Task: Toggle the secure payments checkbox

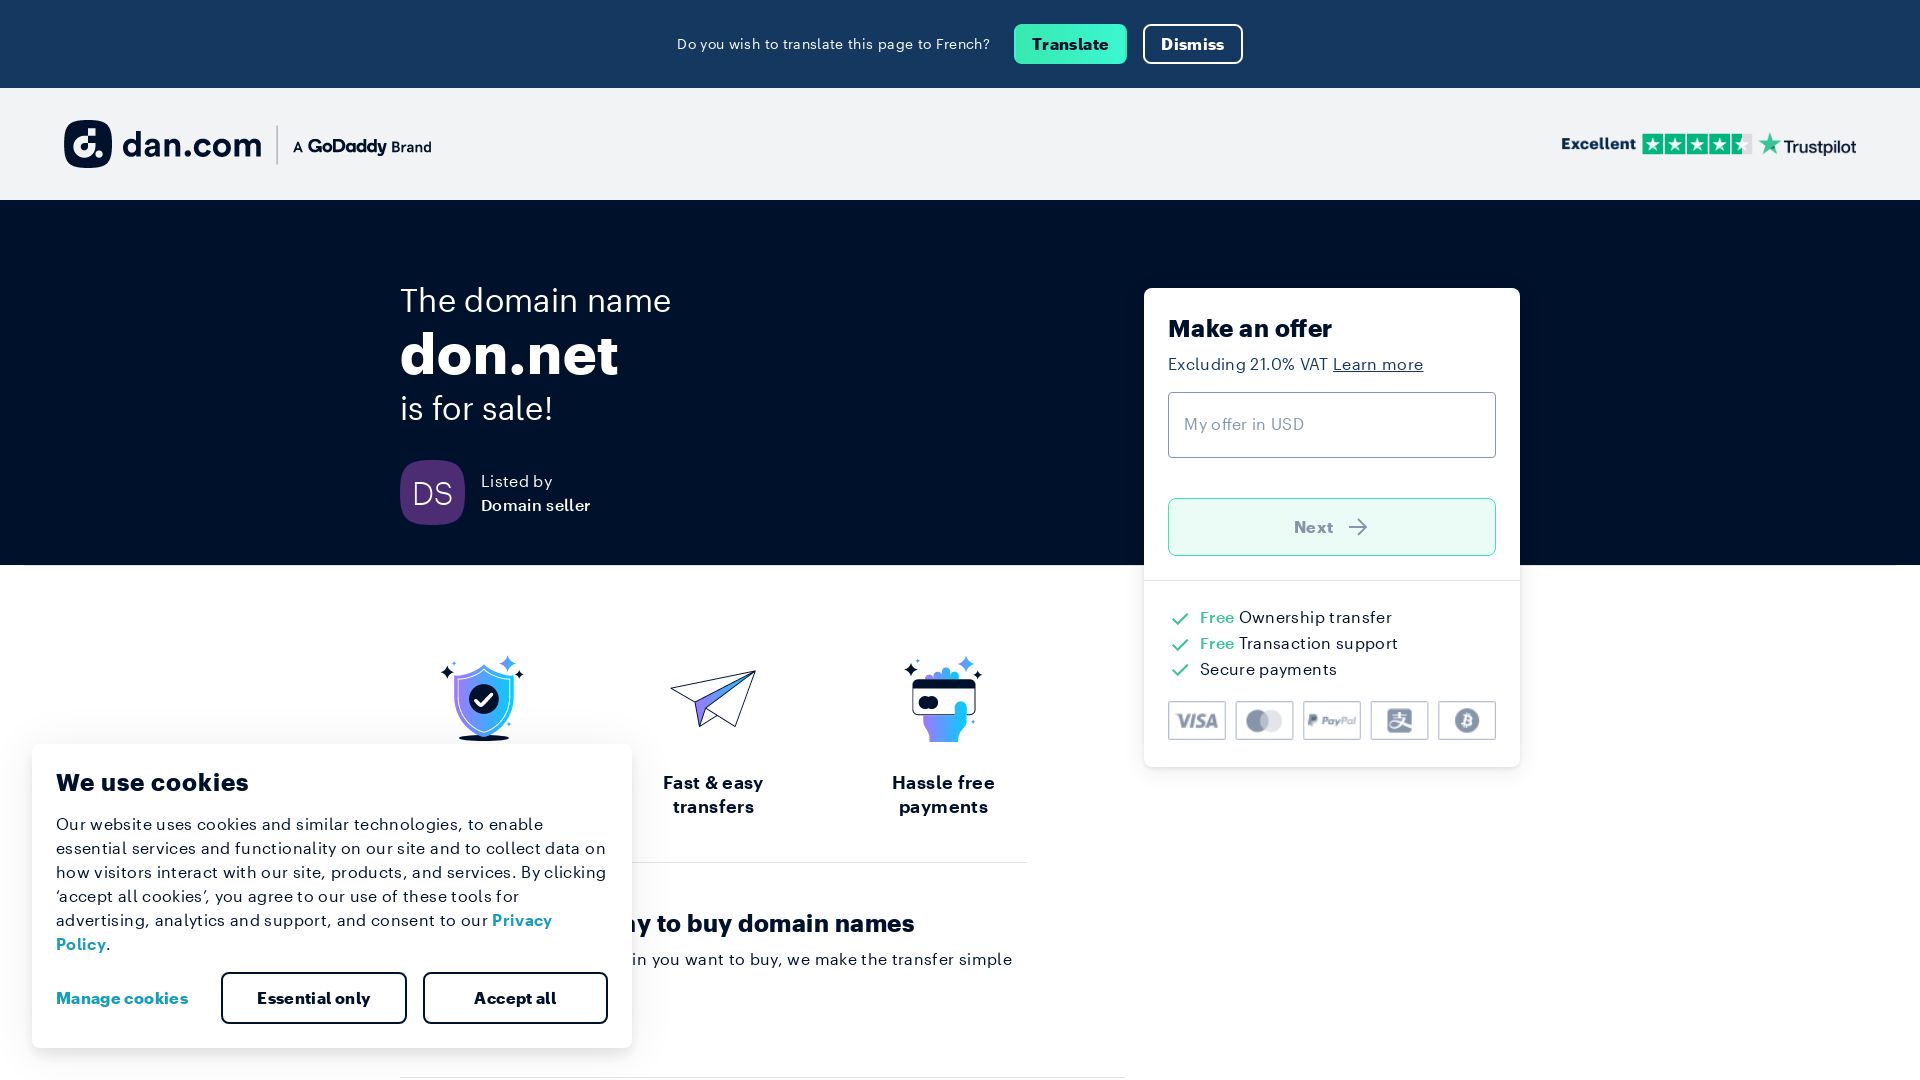Action: 1179,669
